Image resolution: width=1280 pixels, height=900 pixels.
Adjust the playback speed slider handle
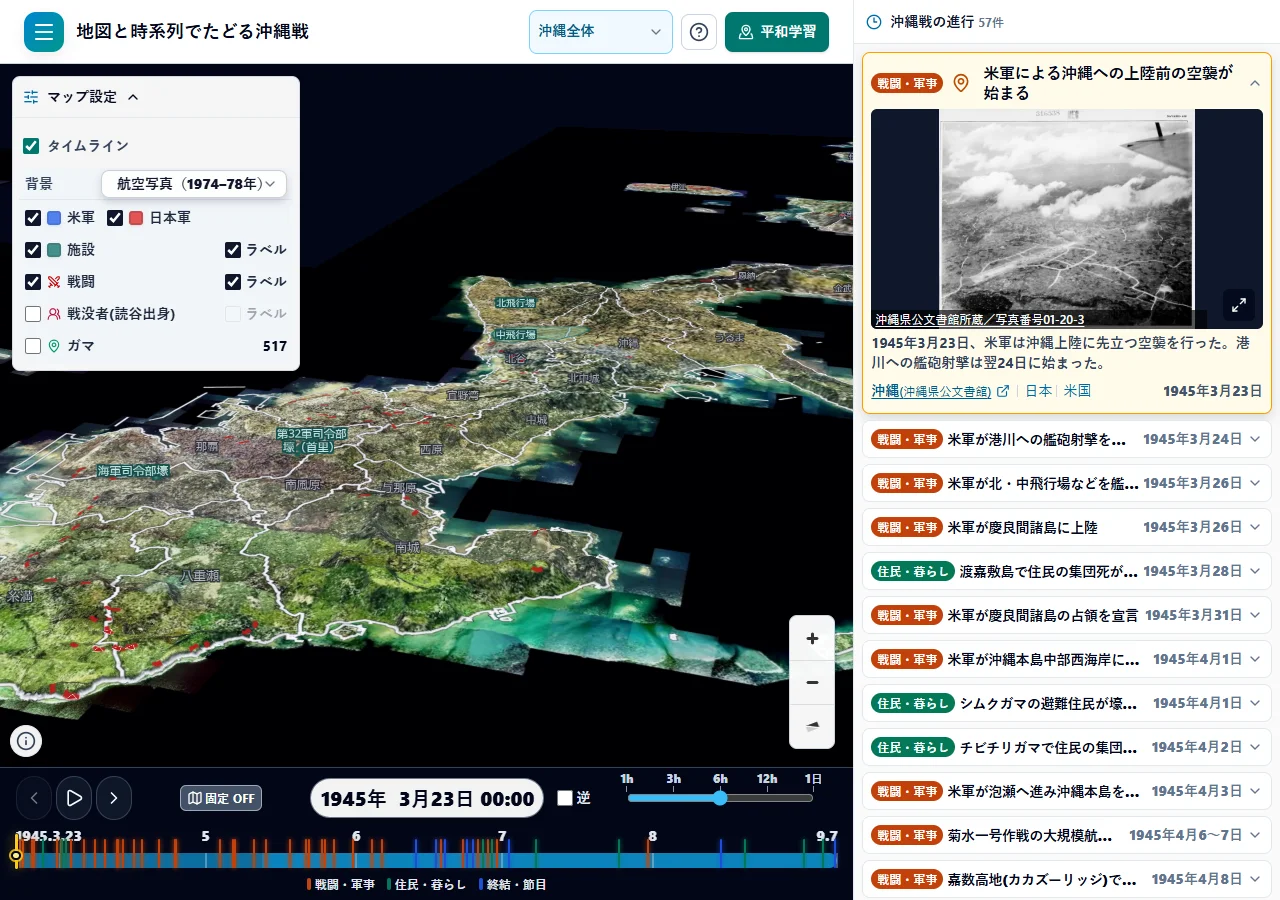[x=720, y=798]
